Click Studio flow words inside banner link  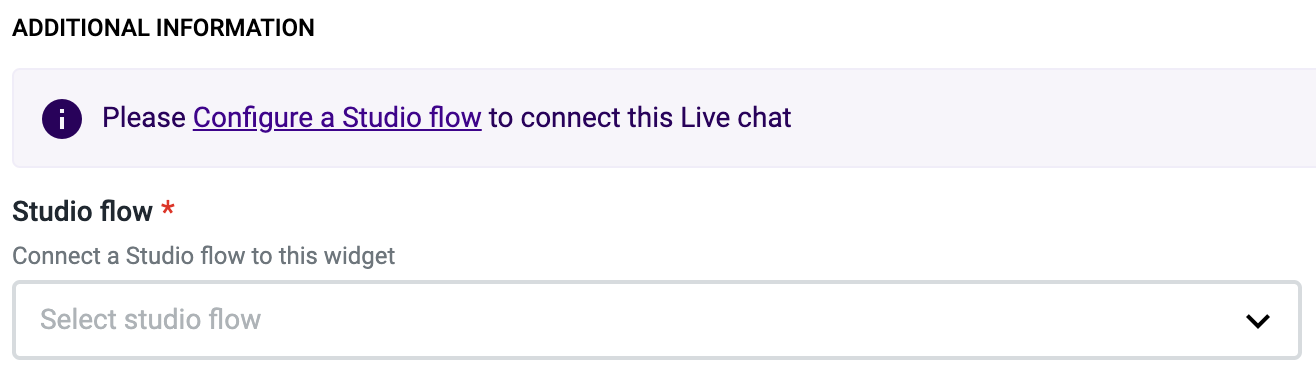point(412,118)
